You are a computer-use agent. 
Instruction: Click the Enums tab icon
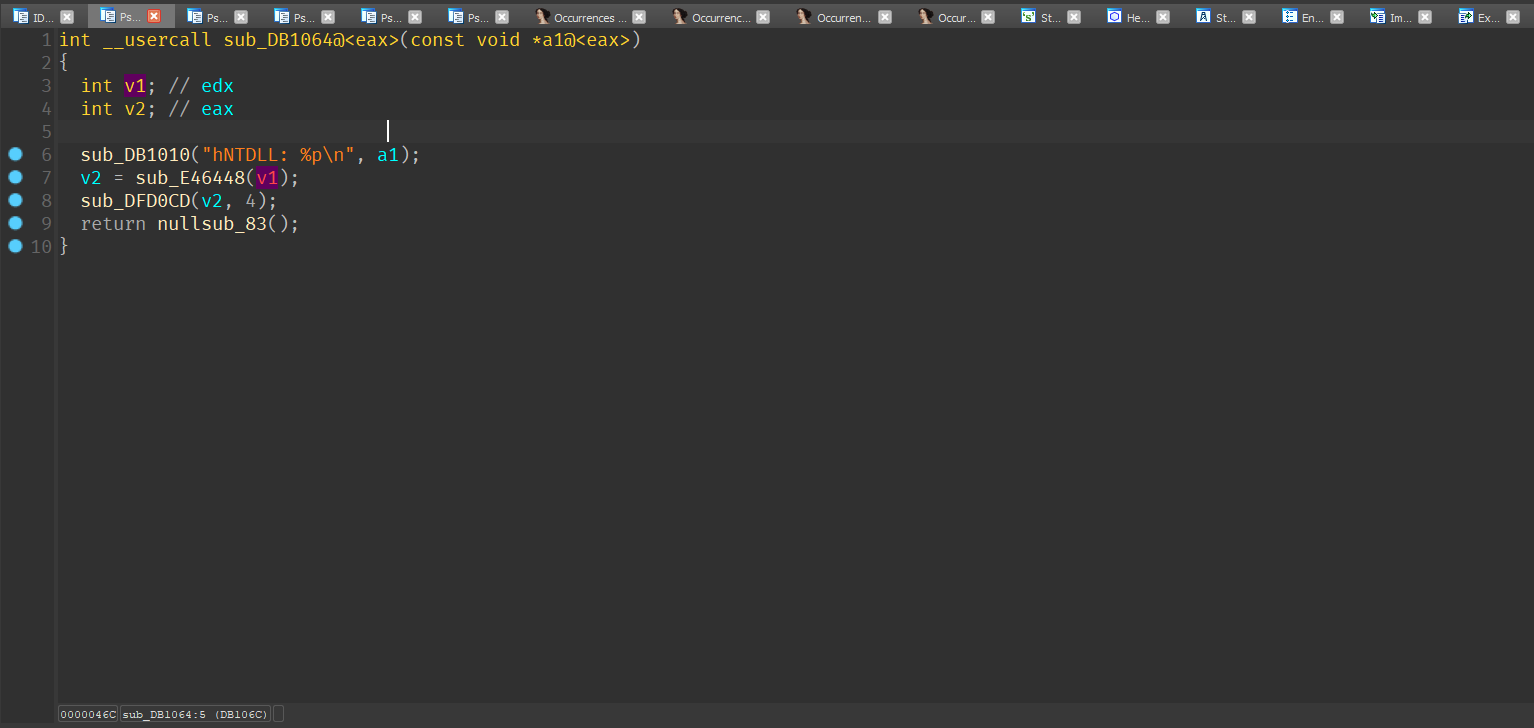(x=1290, y=17)
